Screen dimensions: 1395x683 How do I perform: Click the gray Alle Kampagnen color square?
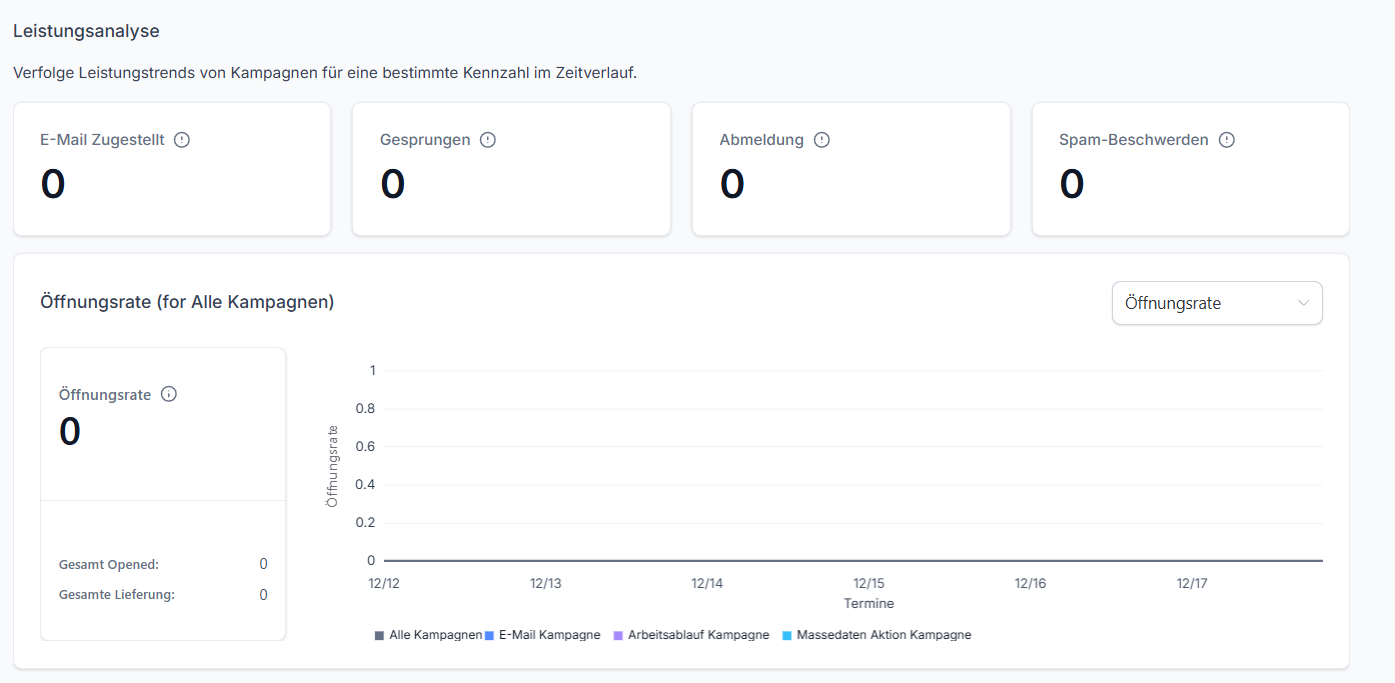click(379, 636)
